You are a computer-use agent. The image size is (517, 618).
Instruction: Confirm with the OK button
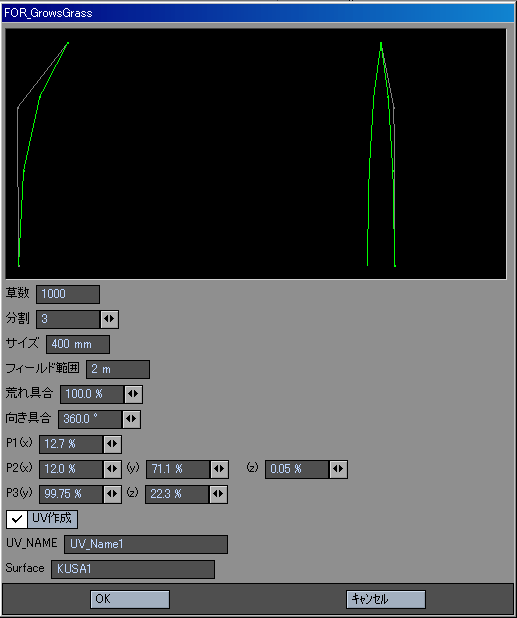coord(130,599)
